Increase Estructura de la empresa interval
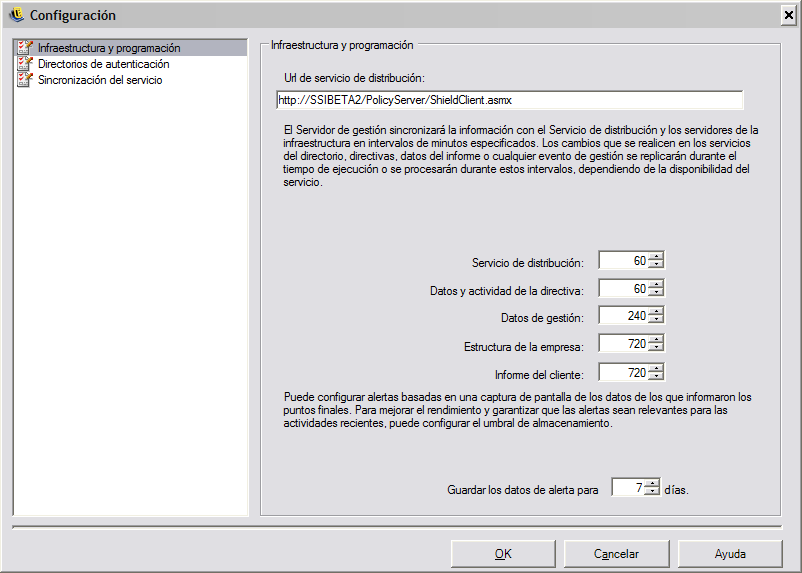The height and width of the screenshot is (573, 802). tap(656, 339)
